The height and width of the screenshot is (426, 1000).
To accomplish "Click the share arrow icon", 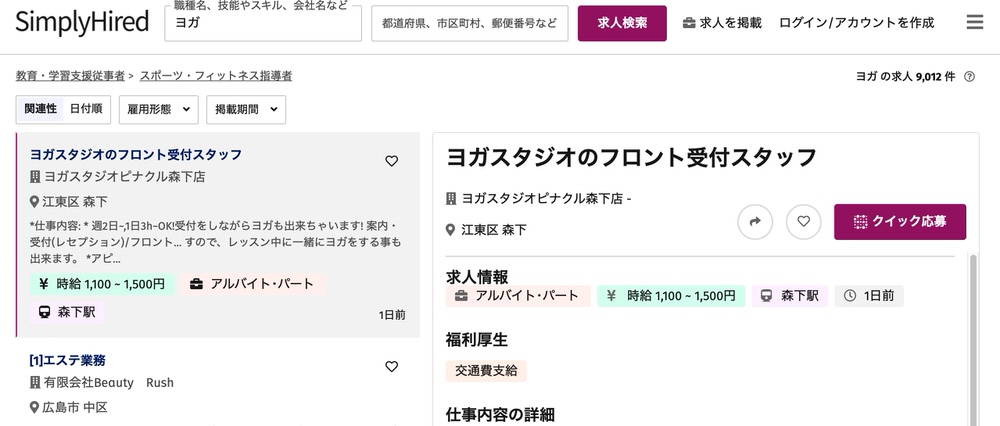I will click(755, 221).
